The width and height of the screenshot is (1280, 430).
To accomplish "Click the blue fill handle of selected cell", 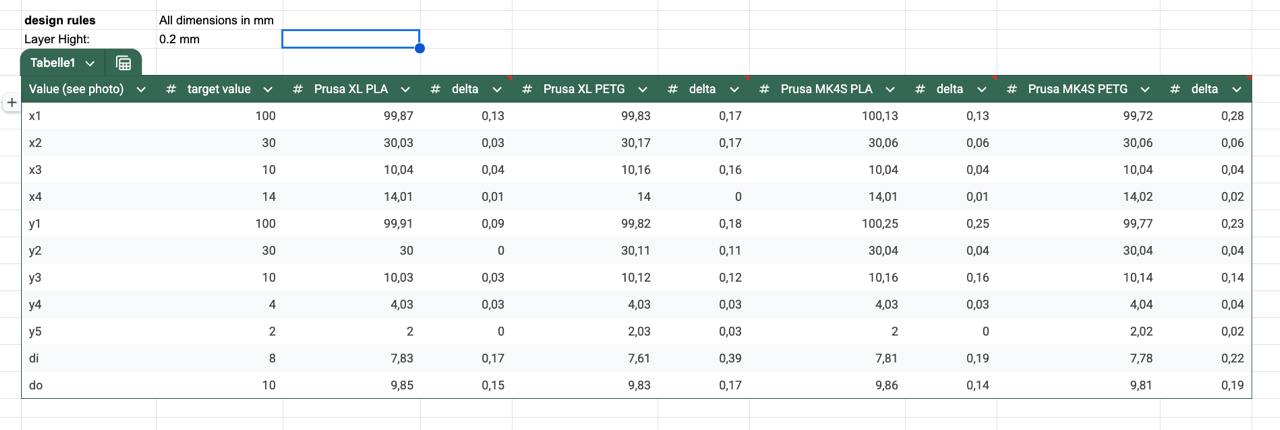I will pyautogui.click(x=420, y=48).
